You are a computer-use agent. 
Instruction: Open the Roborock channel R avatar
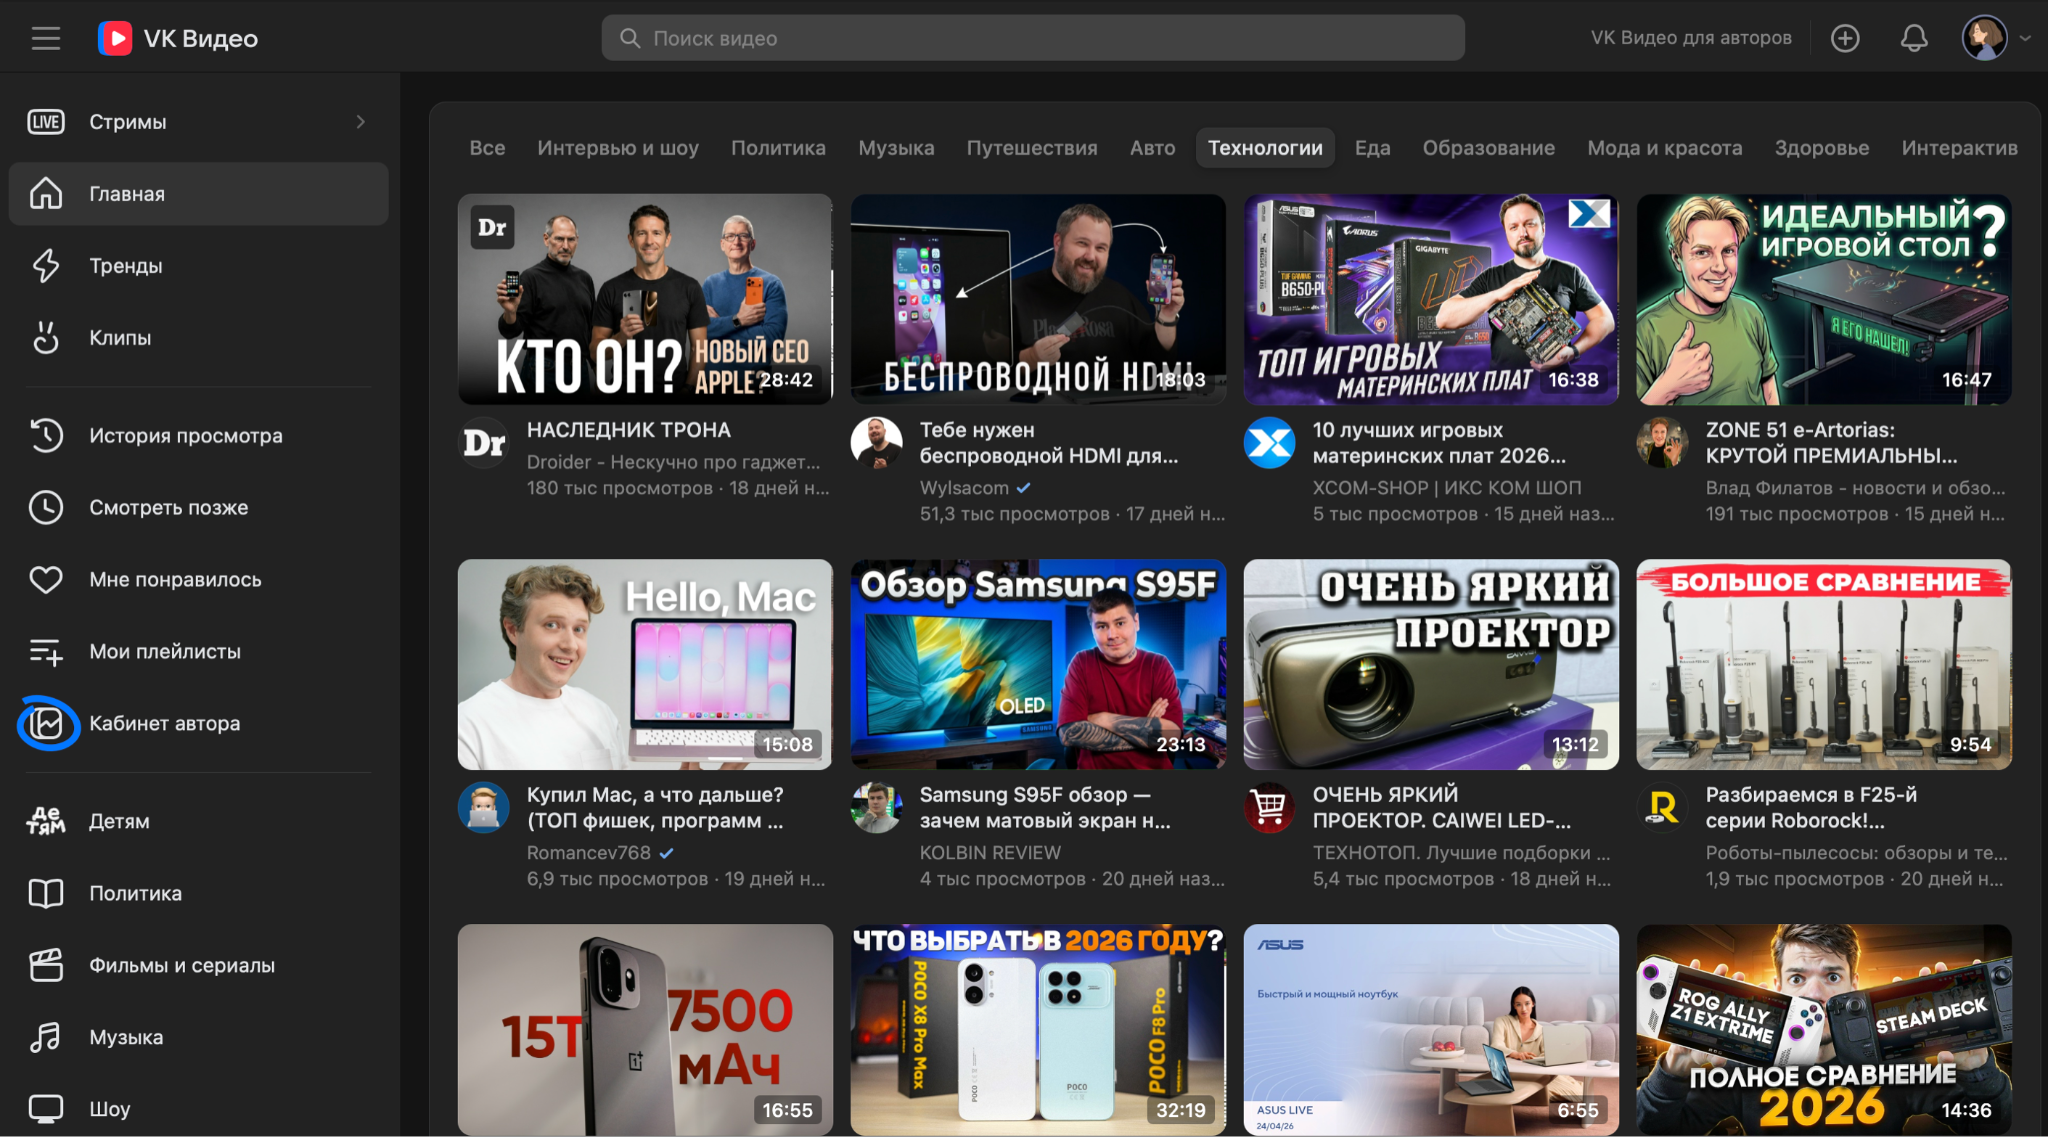1663,808
